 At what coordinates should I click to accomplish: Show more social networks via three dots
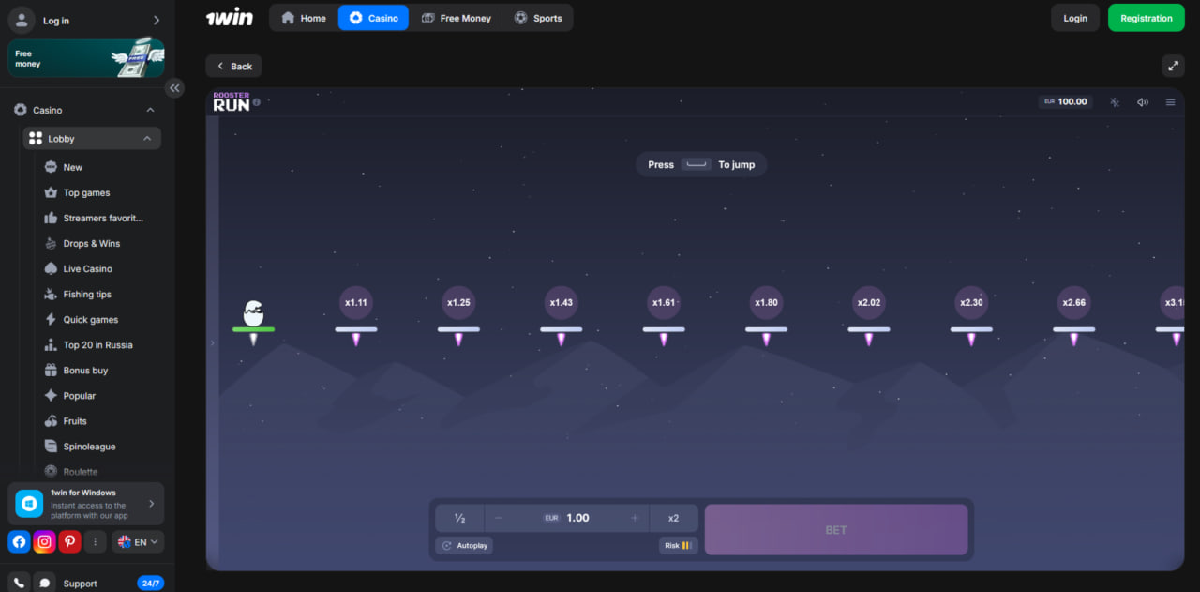pyautogui.click(x=95, y=541)
